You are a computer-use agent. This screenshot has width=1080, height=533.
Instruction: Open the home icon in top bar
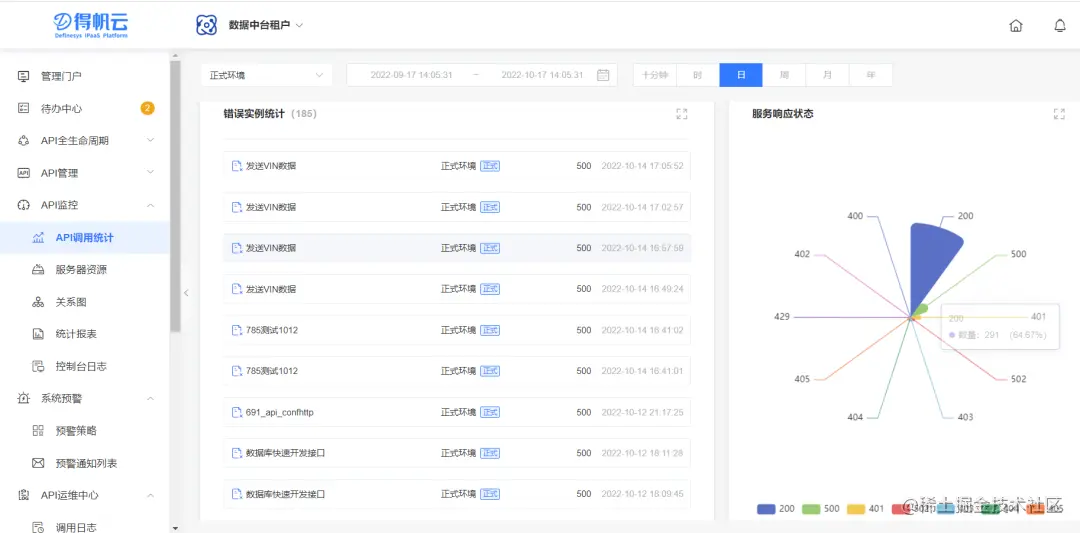click(x=1015, y=25)
